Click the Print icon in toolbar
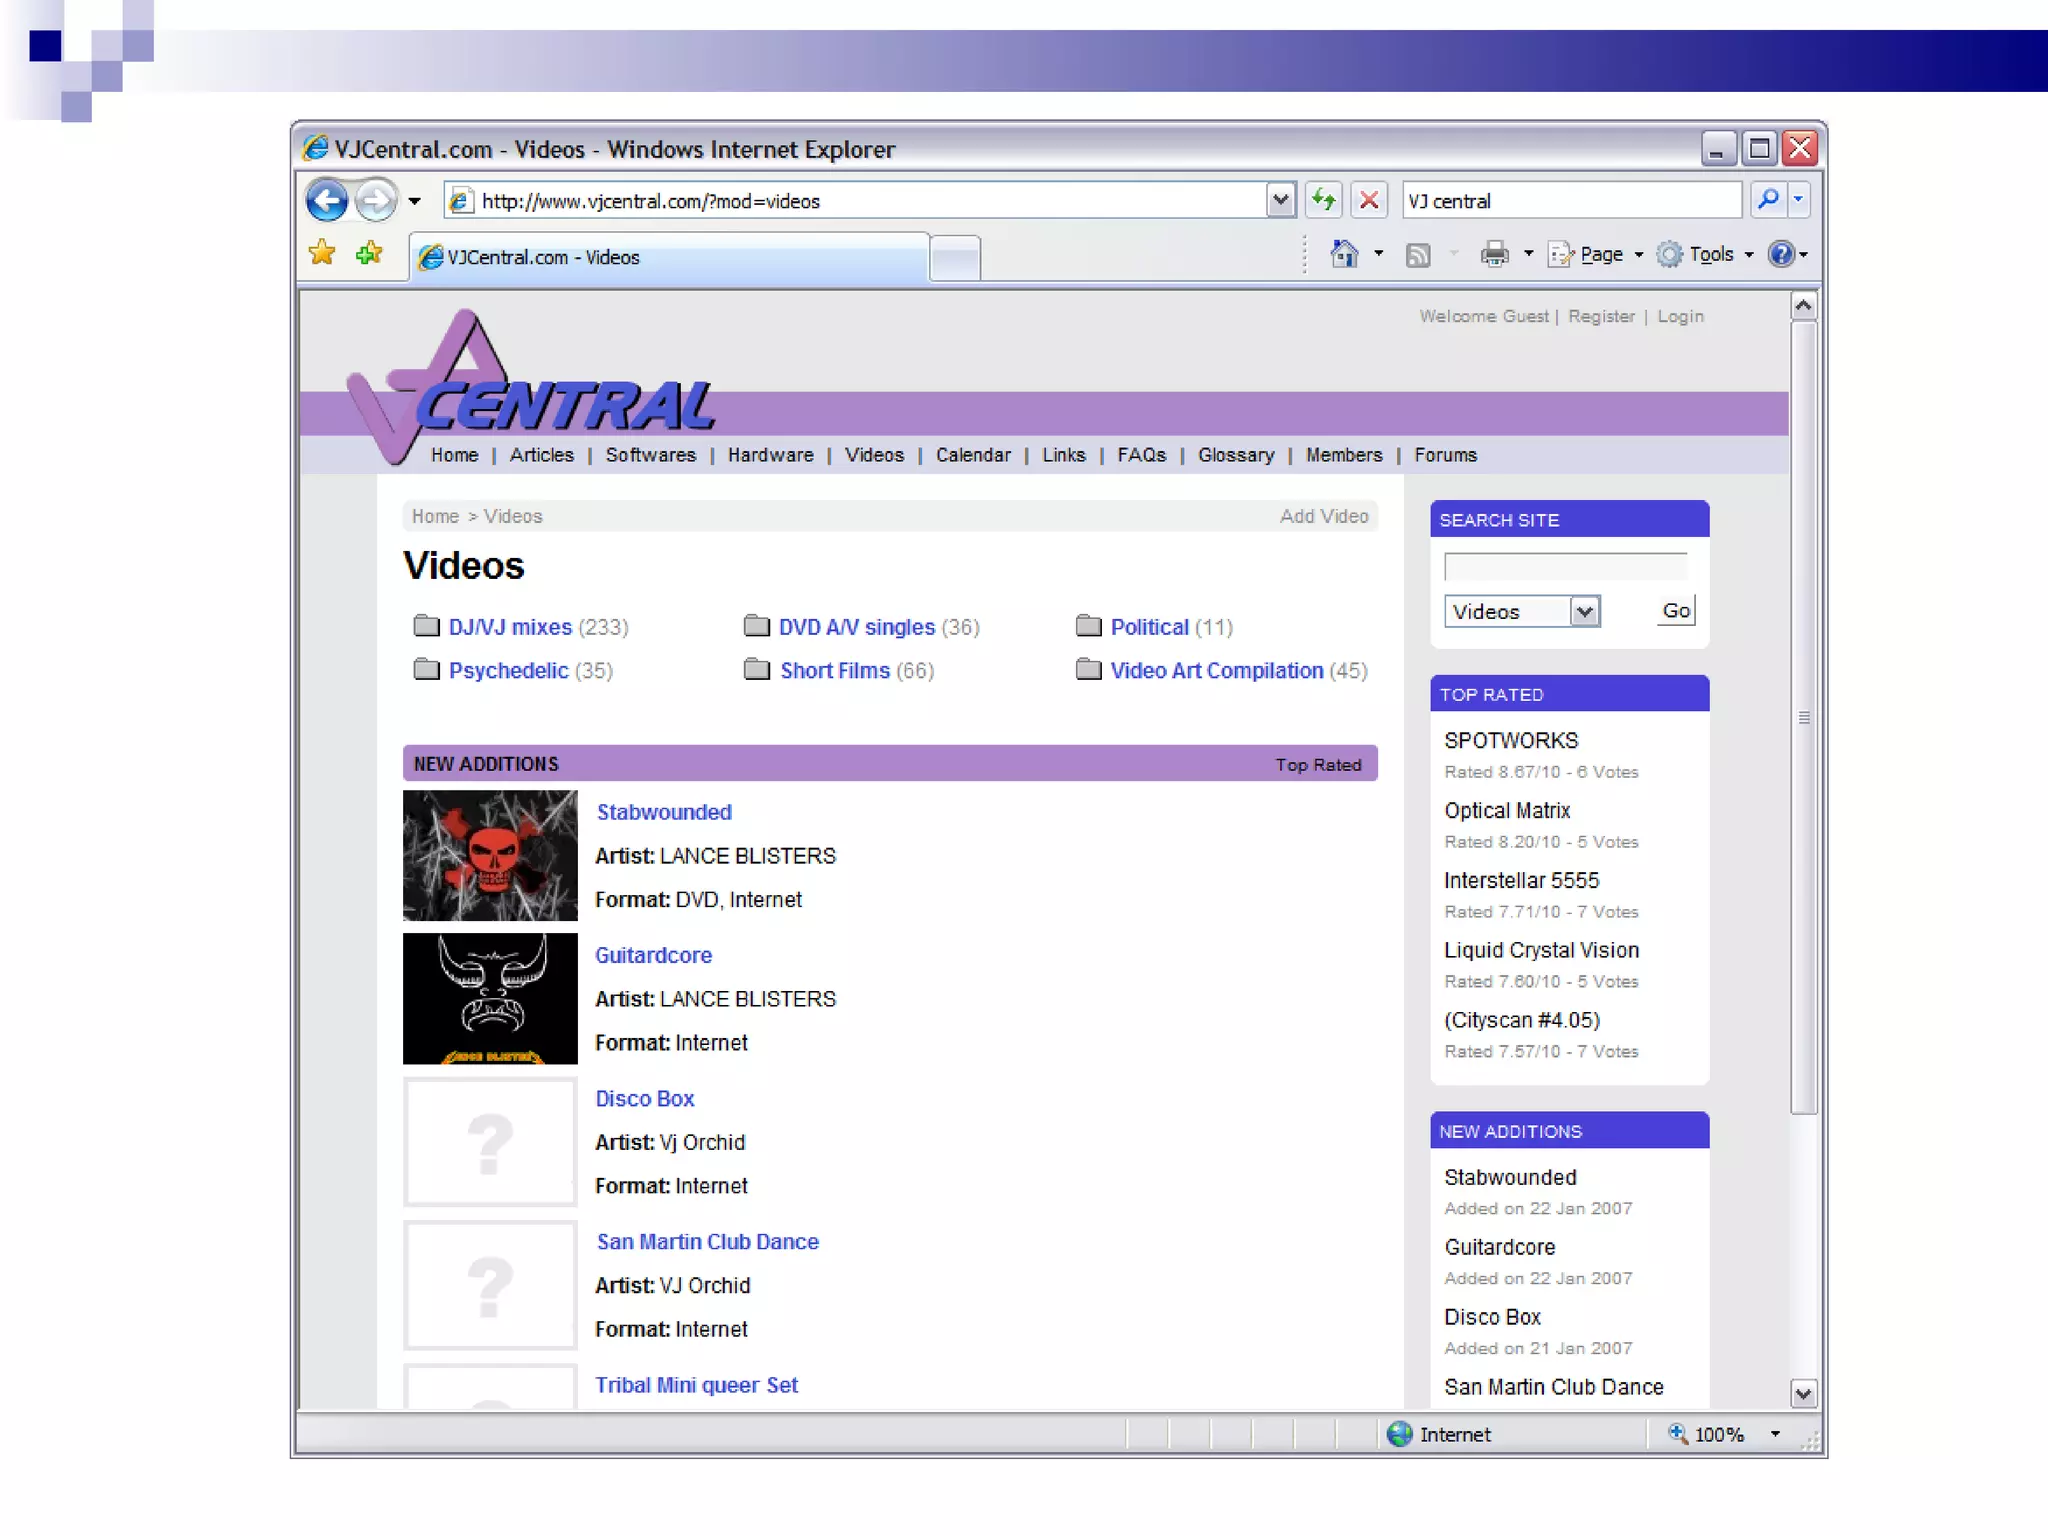Image resolution: width=2048 pixels, height=1536 pixels. coord(1494,254)
